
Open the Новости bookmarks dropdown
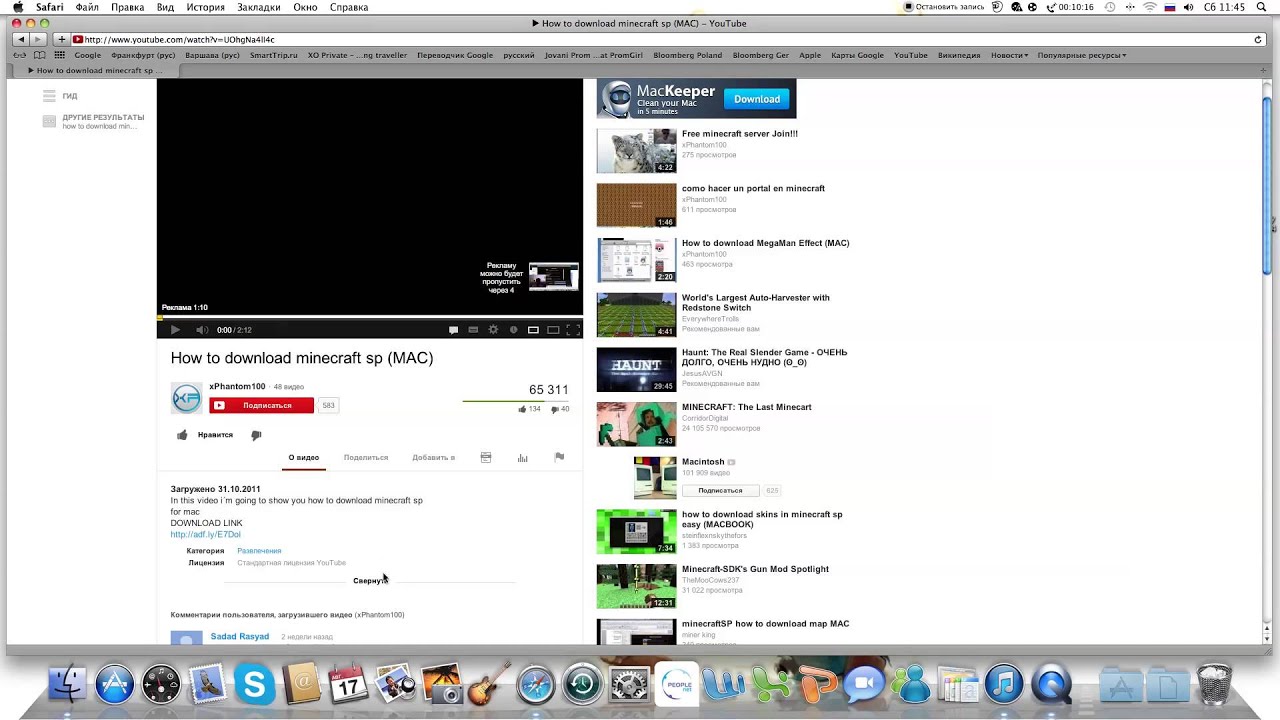[1009, 56]
